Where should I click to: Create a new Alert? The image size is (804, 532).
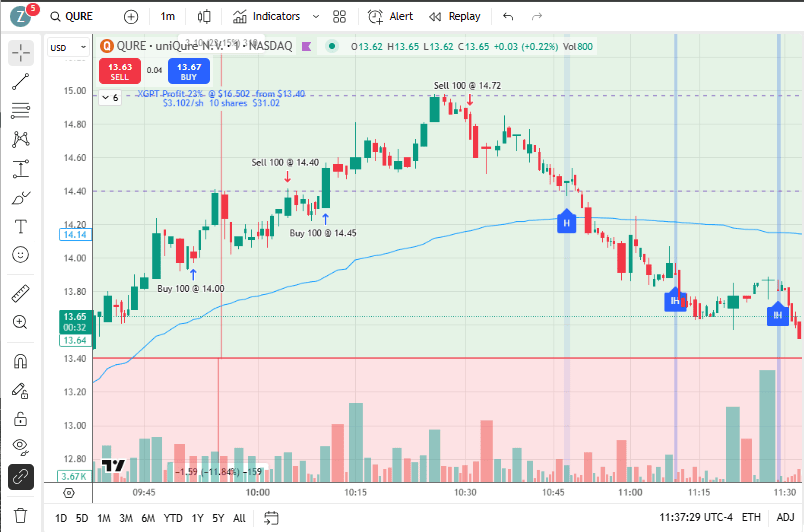(390, 16)
